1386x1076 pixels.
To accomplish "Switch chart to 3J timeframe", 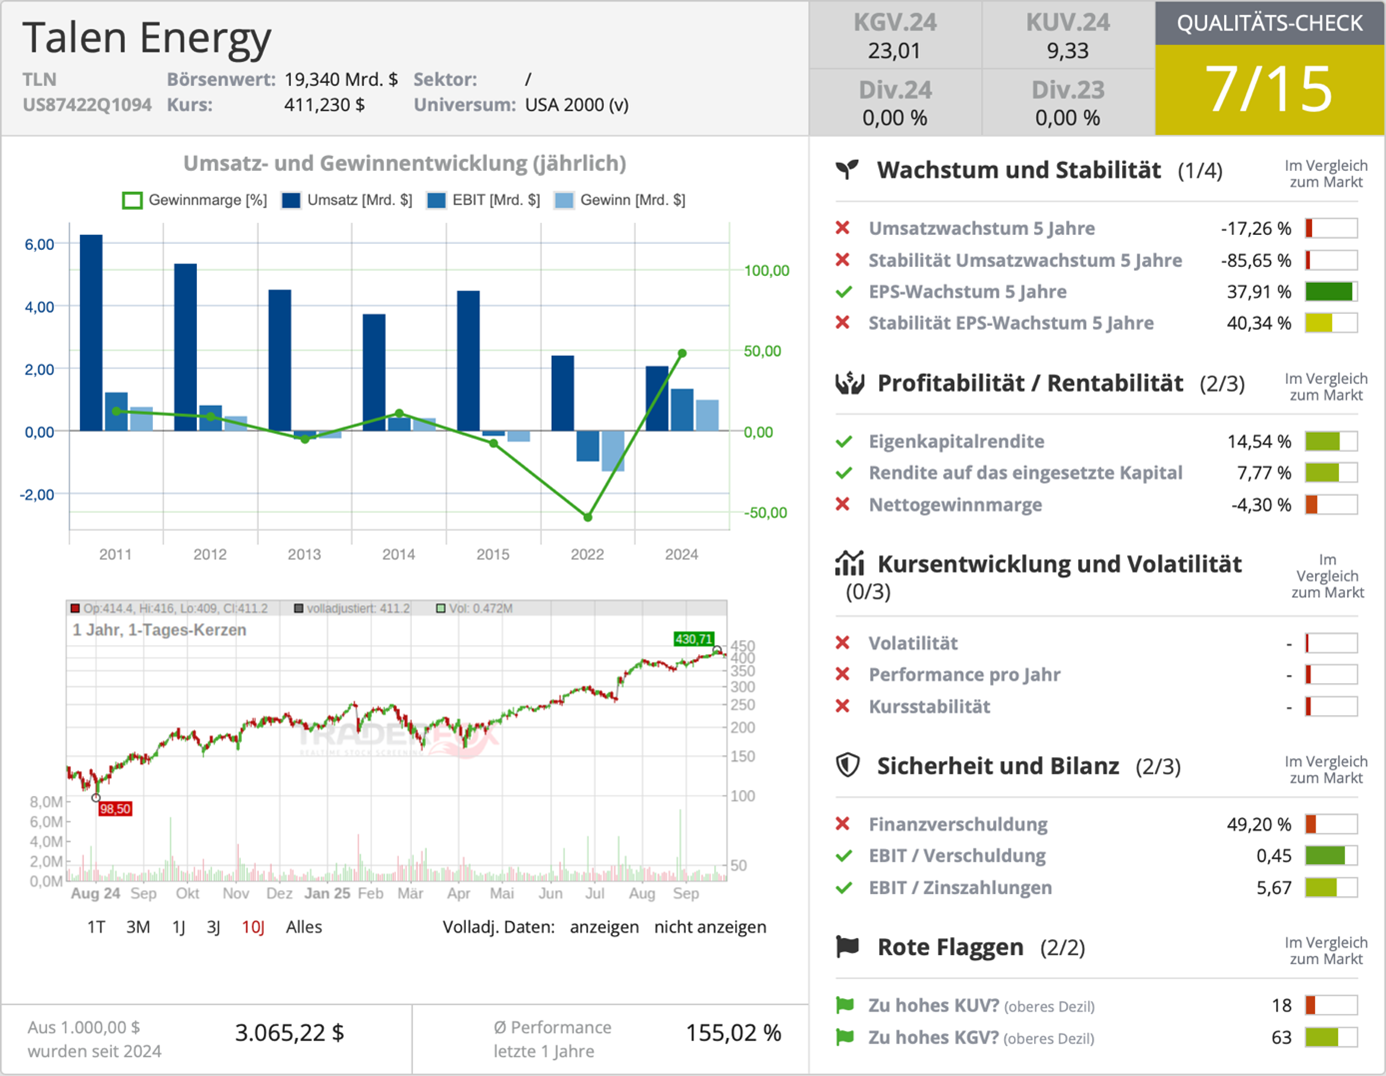I will point(213,927).
